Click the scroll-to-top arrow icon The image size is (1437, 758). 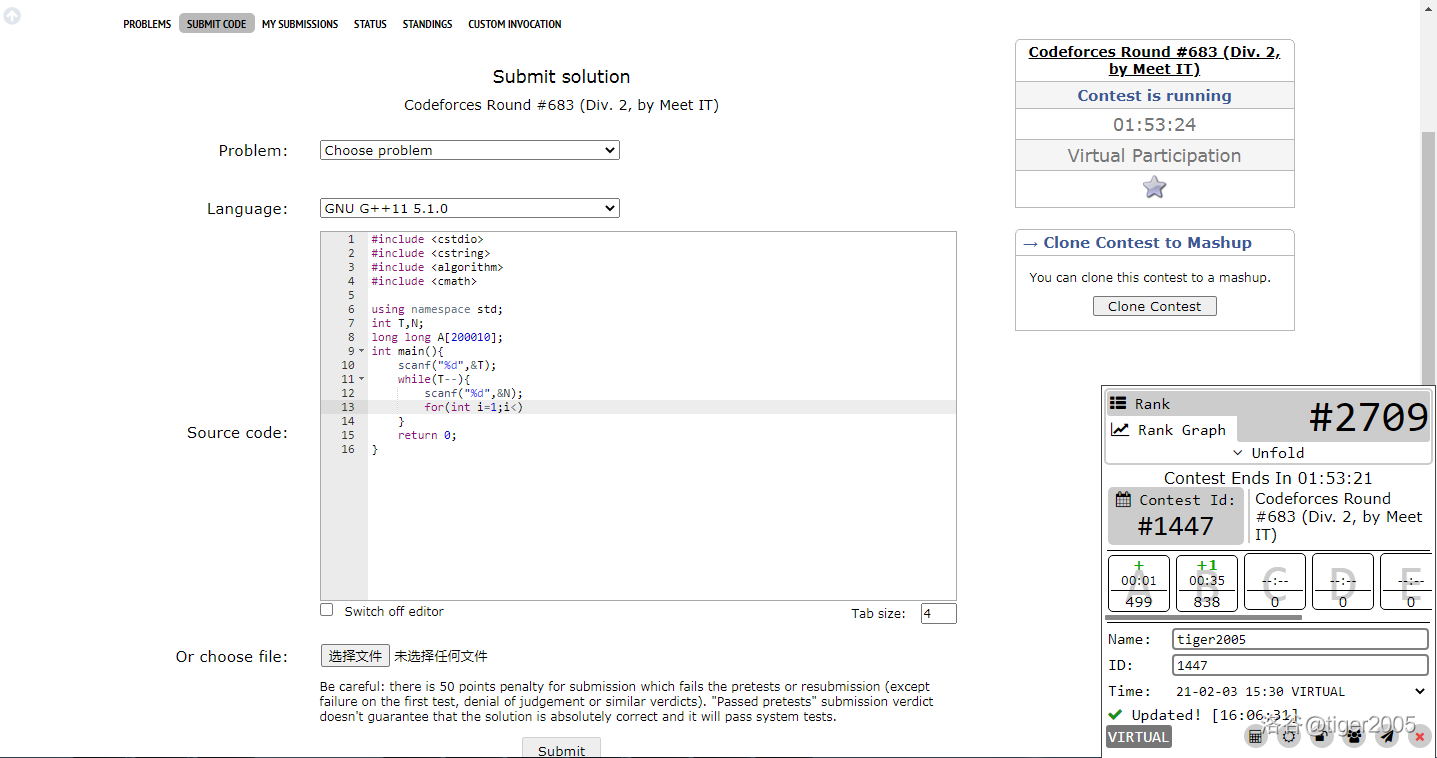pyautogui.click(x=12, y=16)
